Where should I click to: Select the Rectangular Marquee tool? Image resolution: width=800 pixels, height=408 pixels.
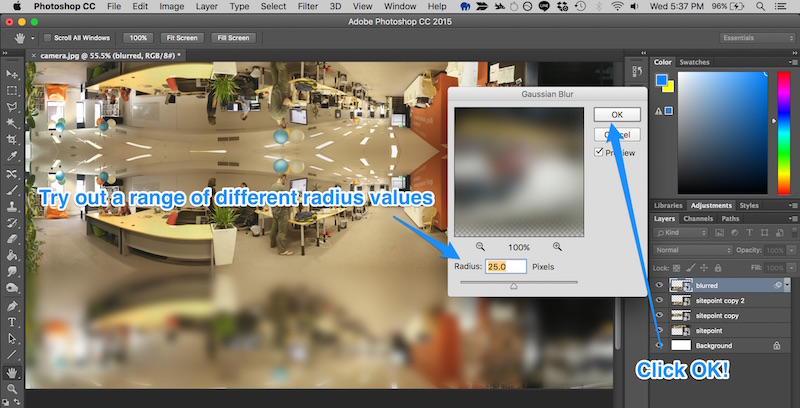tap(12, 91)
